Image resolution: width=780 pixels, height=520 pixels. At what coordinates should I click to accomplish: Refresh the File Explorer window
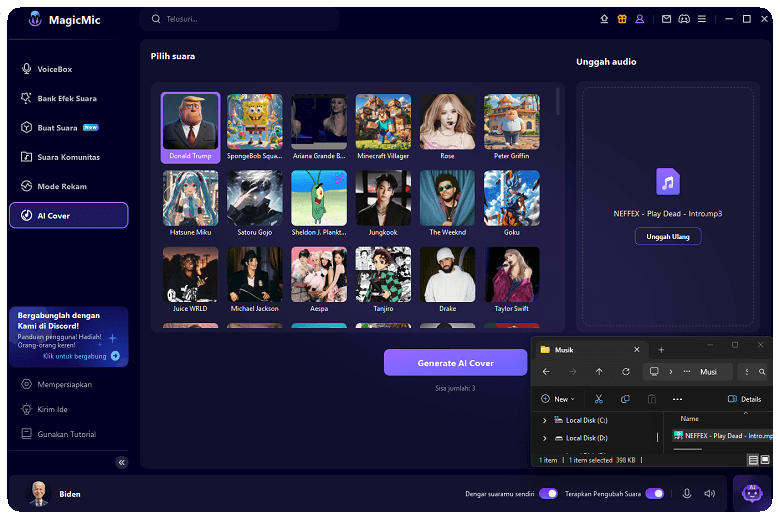(626, 372)
